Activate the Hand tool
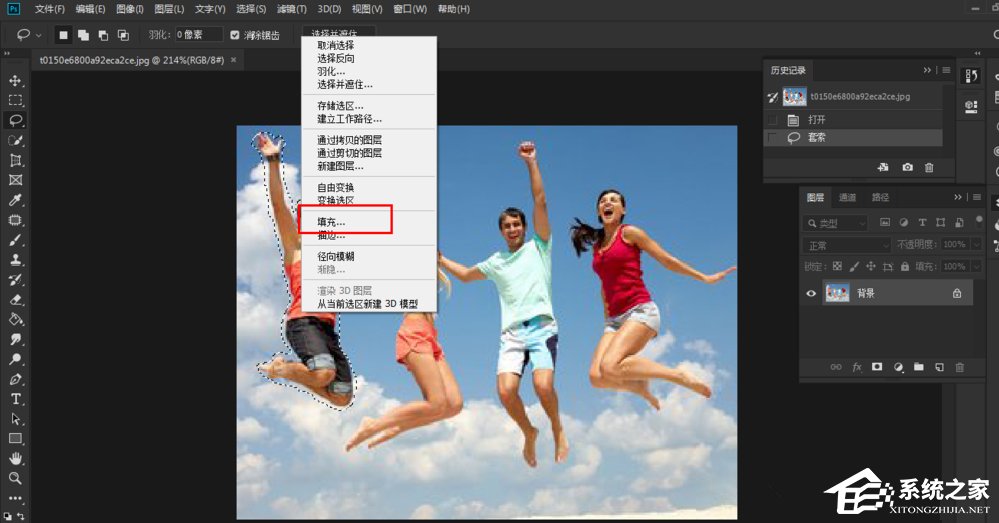This screenshot has height=523, width=999. pos(15,458)
